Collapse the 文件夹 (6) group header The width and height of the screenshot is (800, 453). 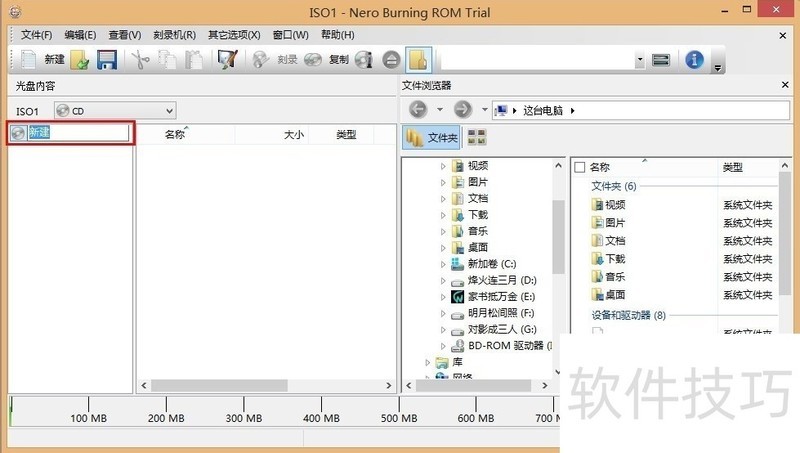click(x=613, y=186)
